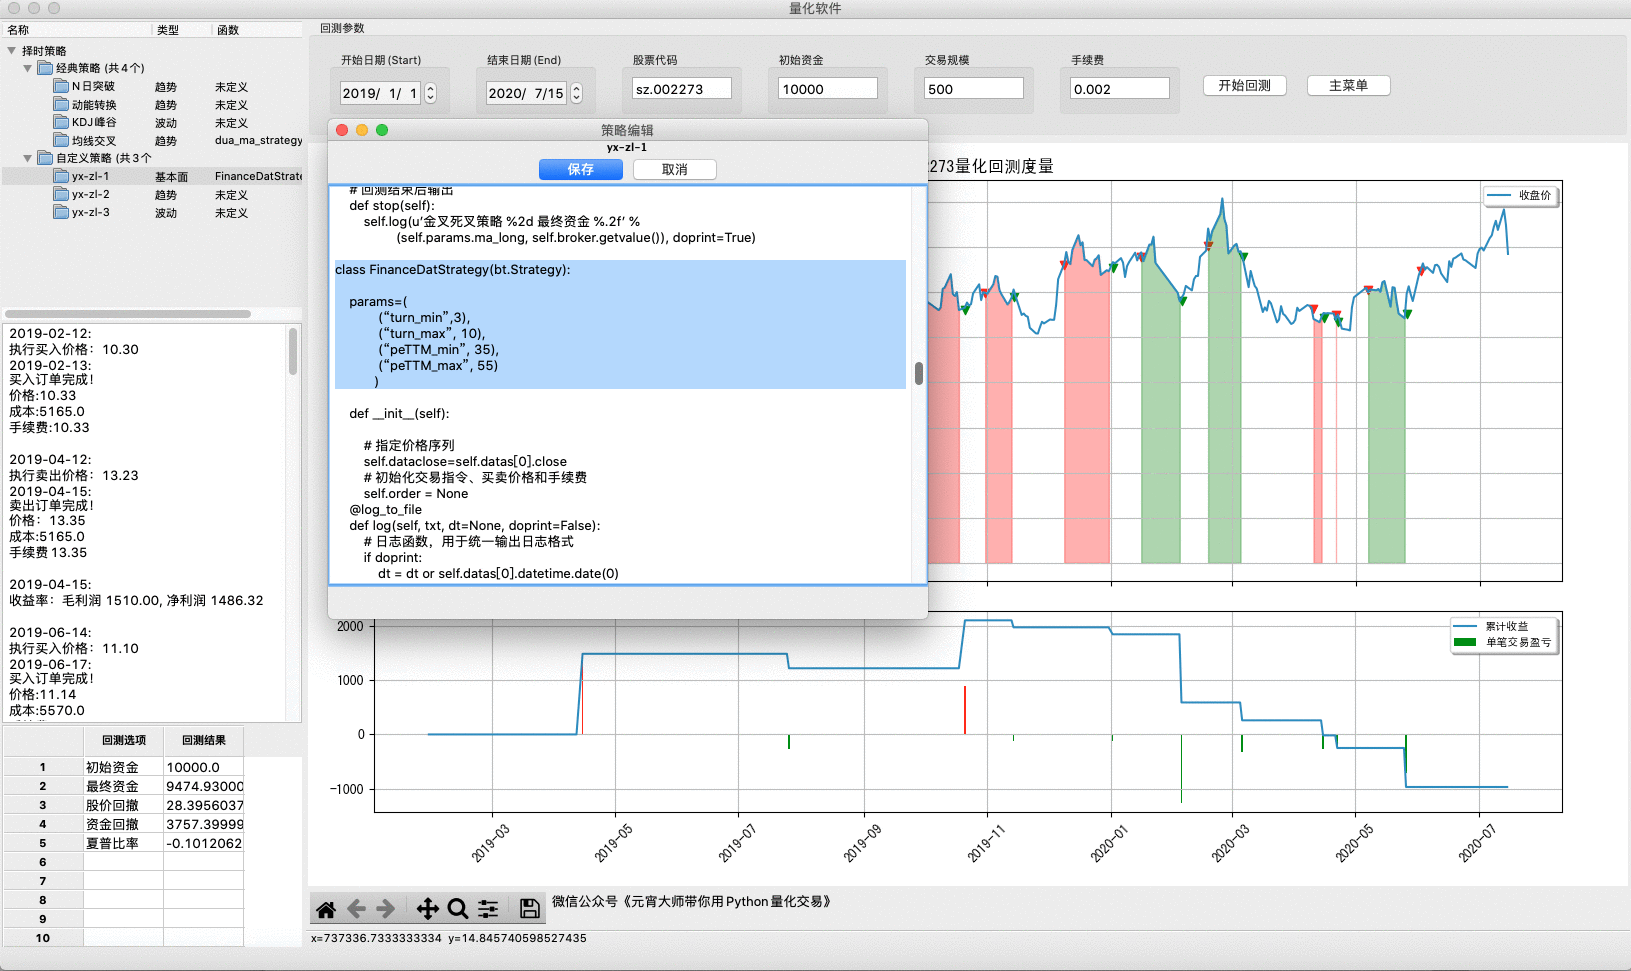
Task: Select the N日突破 strategy row
Action: 152,87
